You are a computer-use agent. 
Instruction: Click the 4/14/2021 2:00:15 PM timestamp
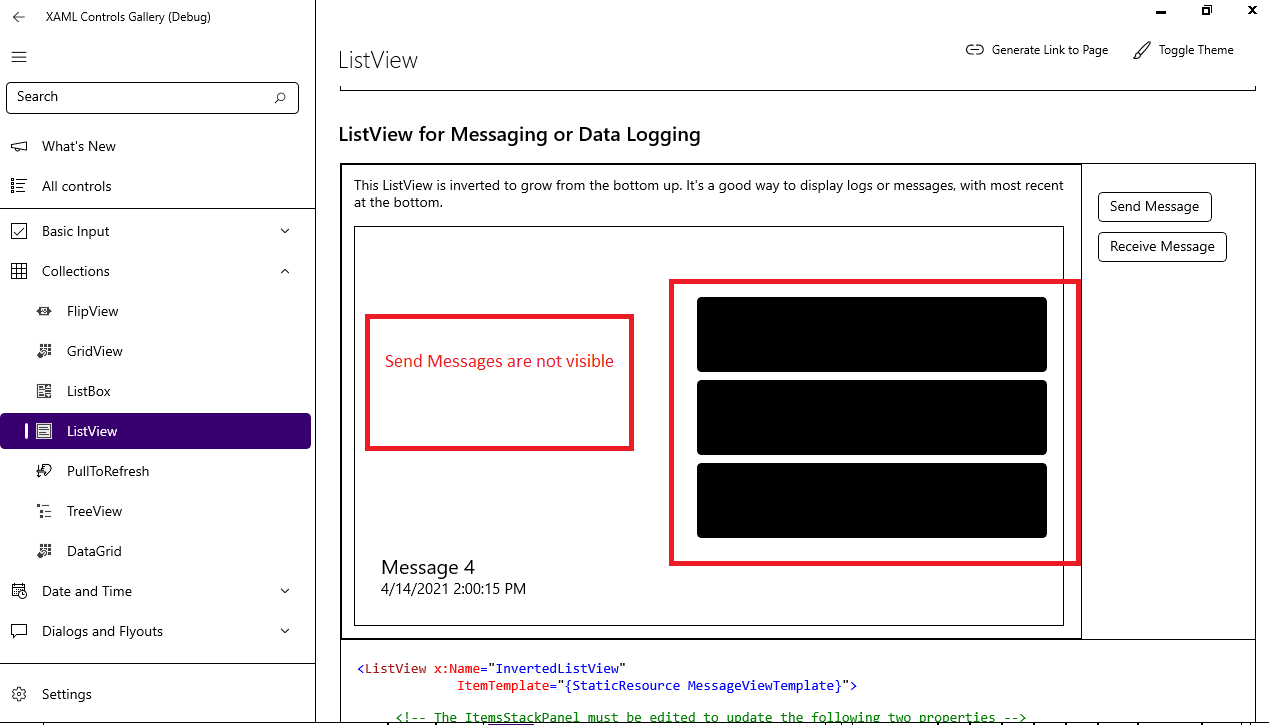coord(453,589)
